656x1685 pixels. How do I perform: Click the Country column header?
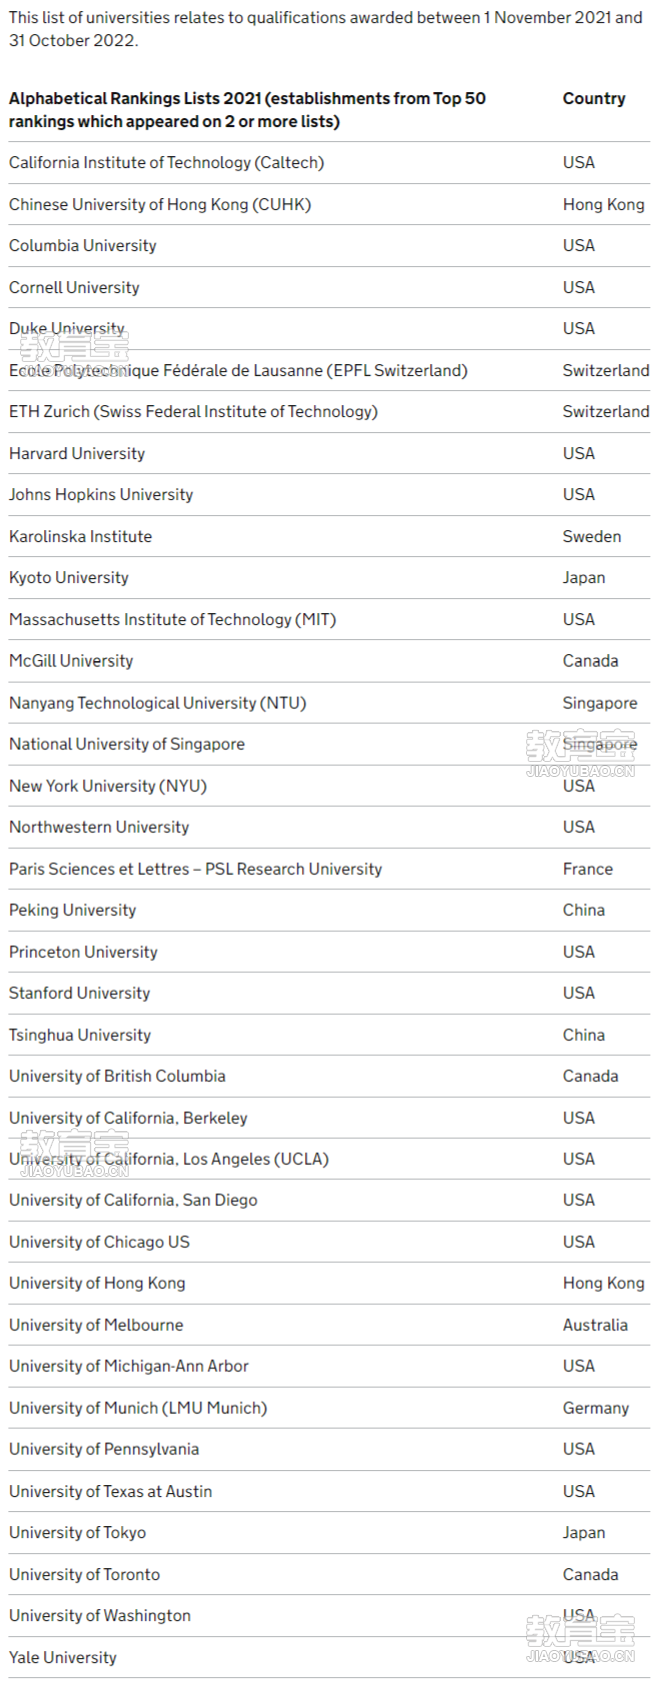point(594,99)
